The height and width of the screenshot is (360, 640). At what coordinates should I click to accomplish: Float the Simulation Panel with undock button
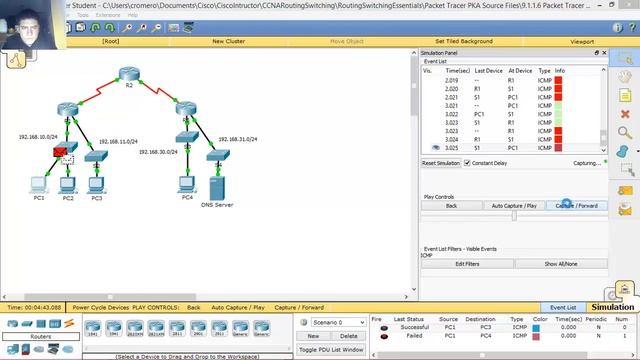[597, 53]
